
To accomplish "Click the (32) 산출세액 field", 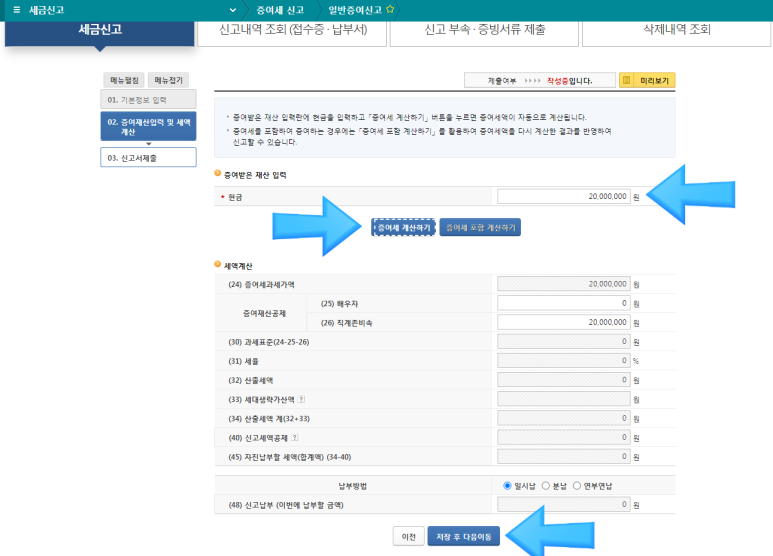I will point(563,380).
